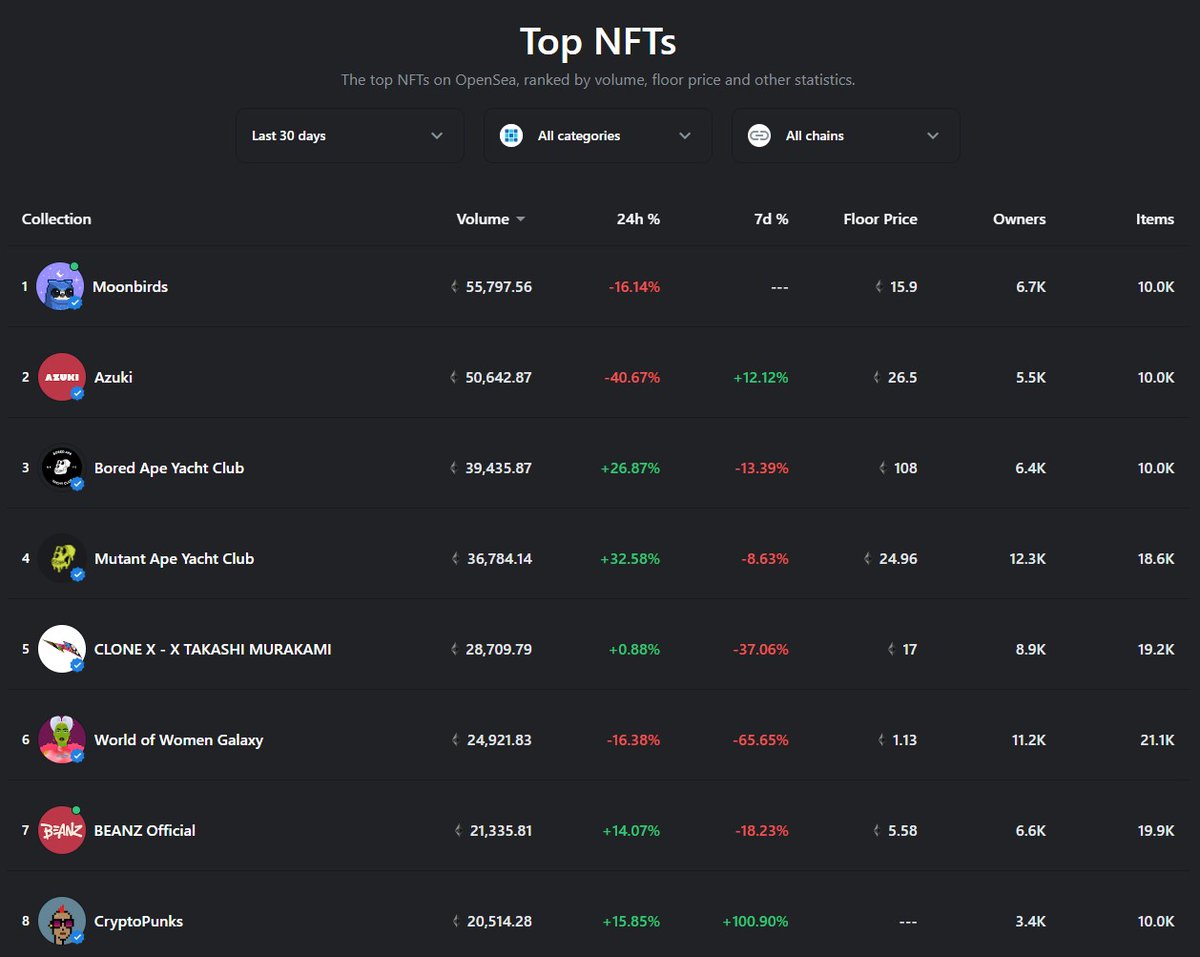1200x957 pixels.
Task: Open the CLONE X collection avatar
Action: 61,649
